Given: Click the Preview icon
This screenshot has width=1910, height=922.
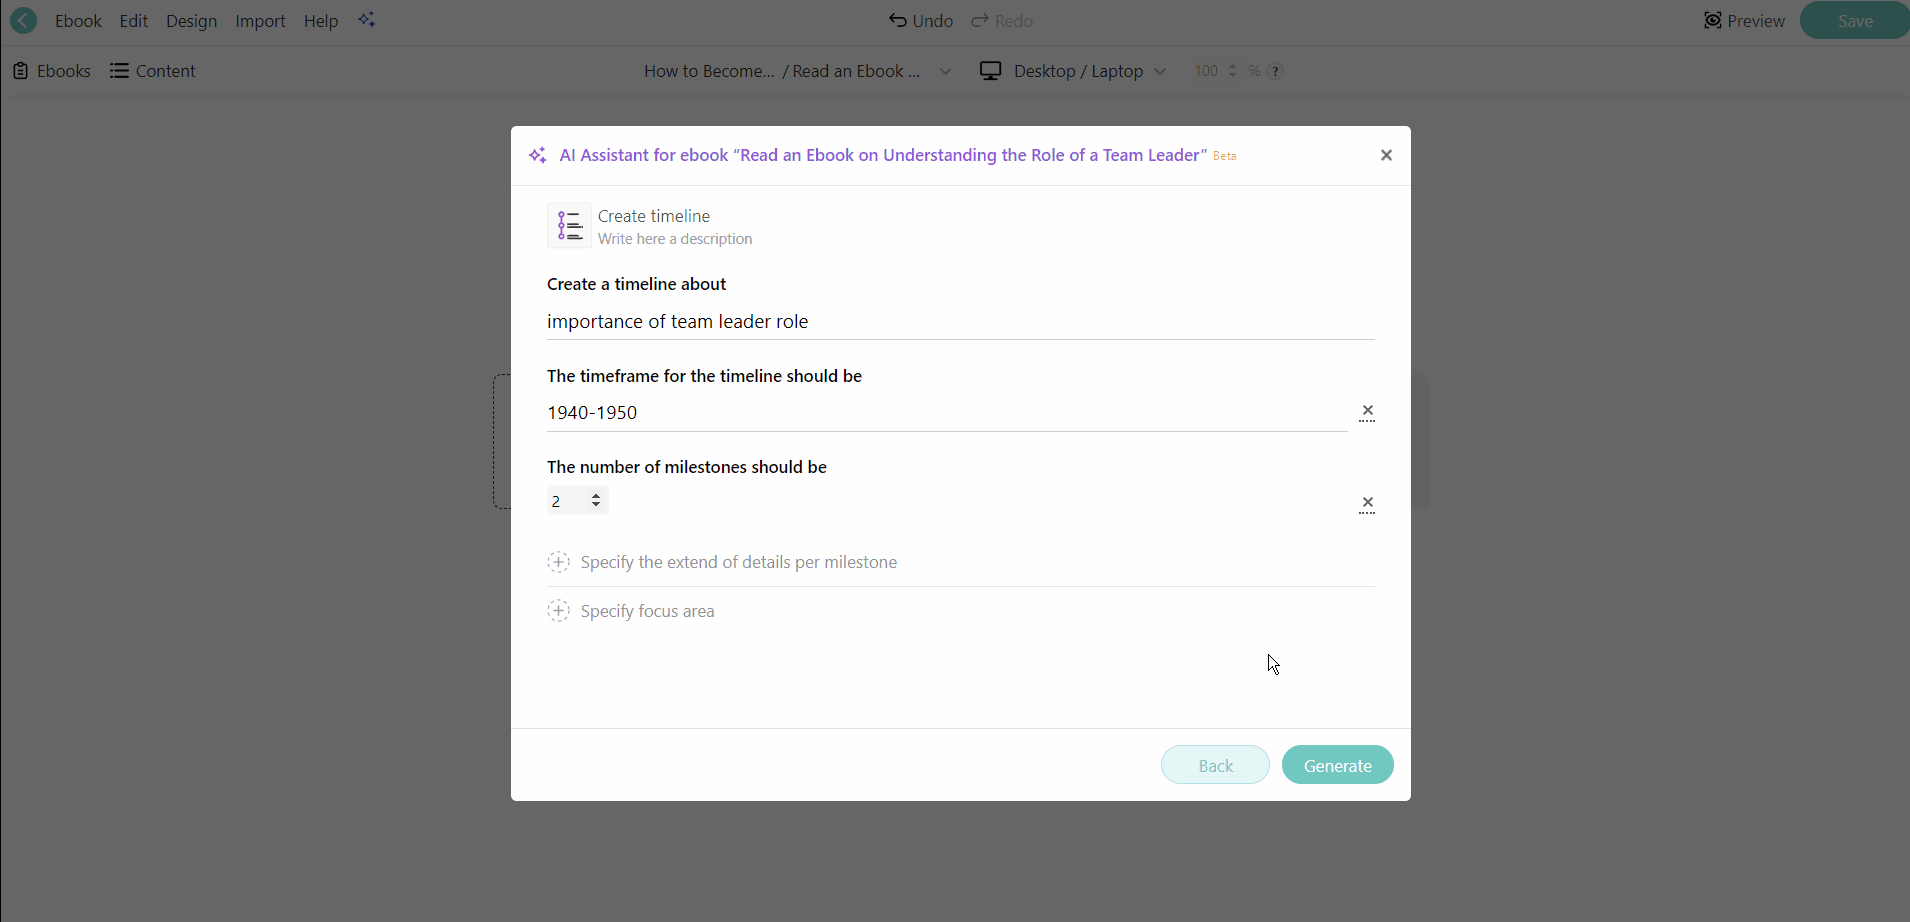Looking at the screenshot, I should [x=1713, y=21].
